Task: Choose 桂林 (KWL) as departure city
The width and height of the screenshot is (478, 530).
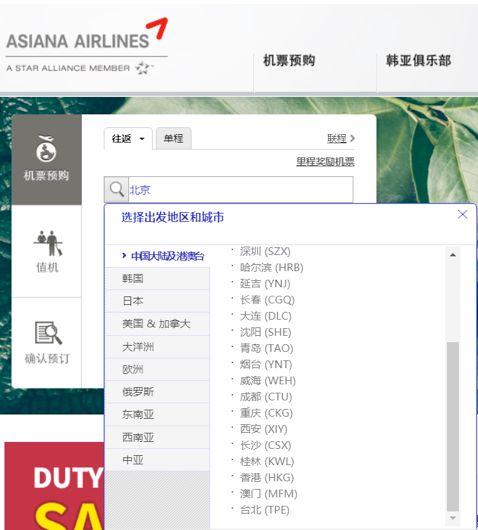Action: 267,461
